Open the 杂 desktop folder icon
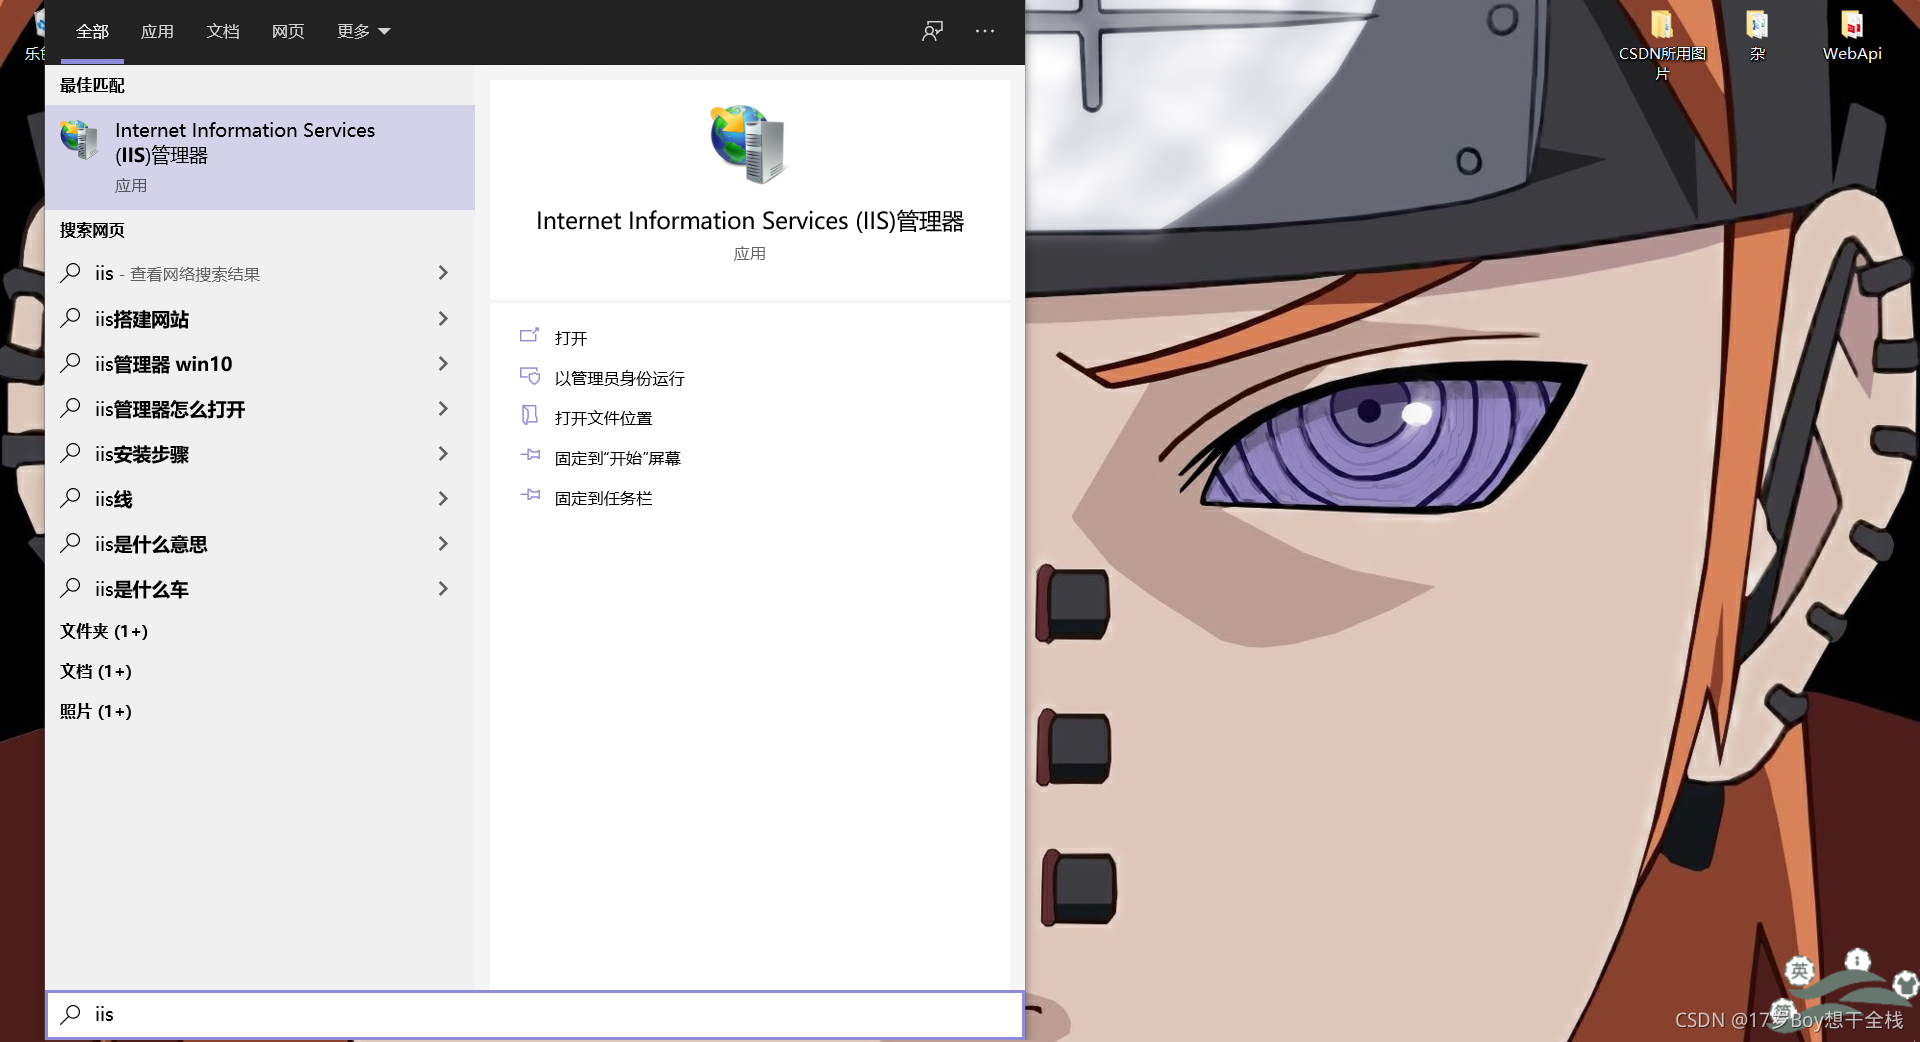The image size is (1920, 1042). tap(1757, 36)
